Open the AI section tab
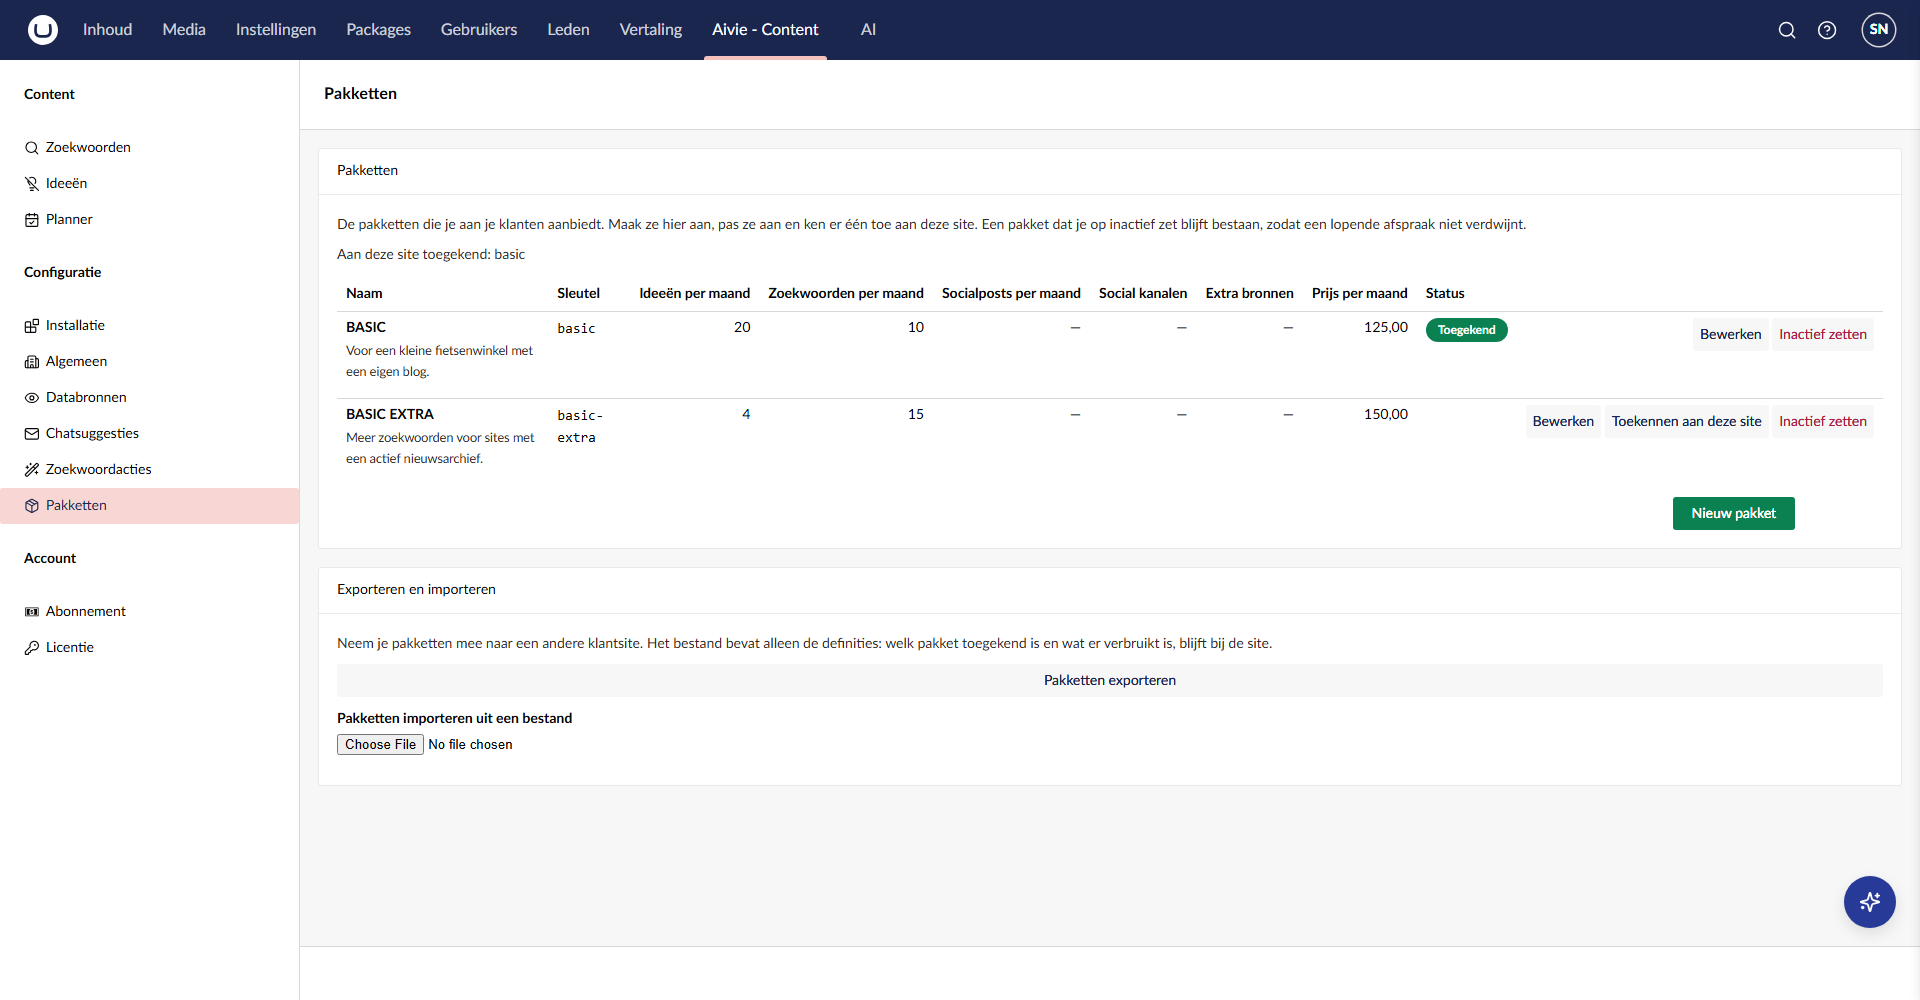Image resolution: width=1920 pixels, height=1000 pixels. coord(868,30)
